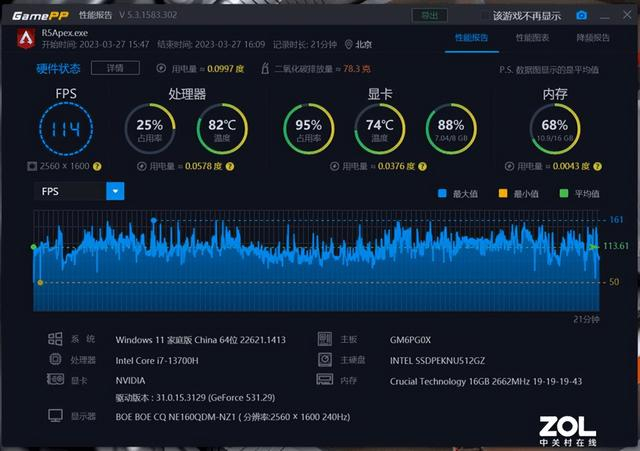Image resolution: width=640 pixels, height=451 pixels.
Task: Open the help icon after 0.0376 度
Action: pos(422,167)
